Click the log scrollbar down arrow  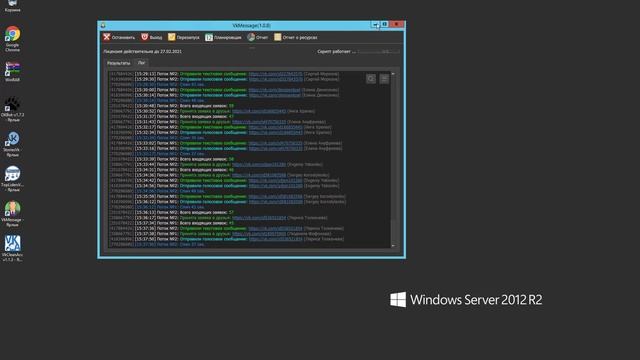(x=393, y=246)
